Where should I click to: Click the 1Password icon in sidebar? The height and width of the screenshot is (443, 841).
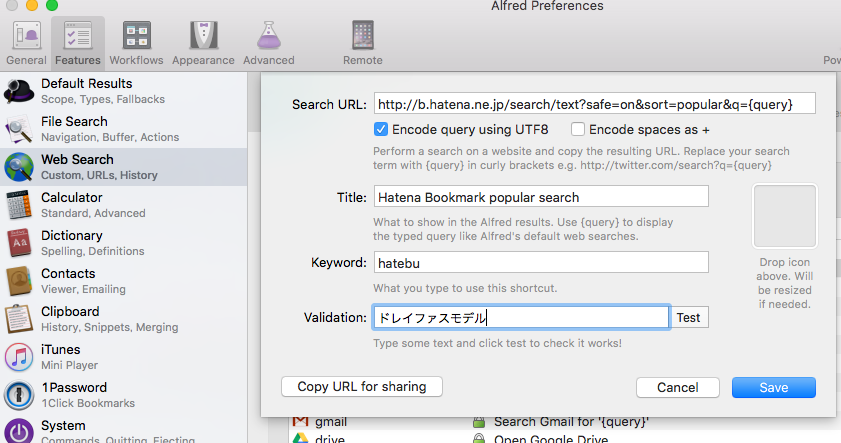coord(19,395)
